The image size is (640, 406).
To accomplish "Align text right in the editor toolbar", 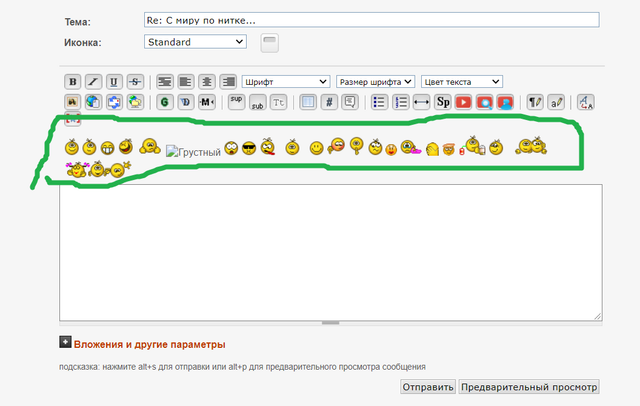I will pyautogui.click(x=228, y=82).
